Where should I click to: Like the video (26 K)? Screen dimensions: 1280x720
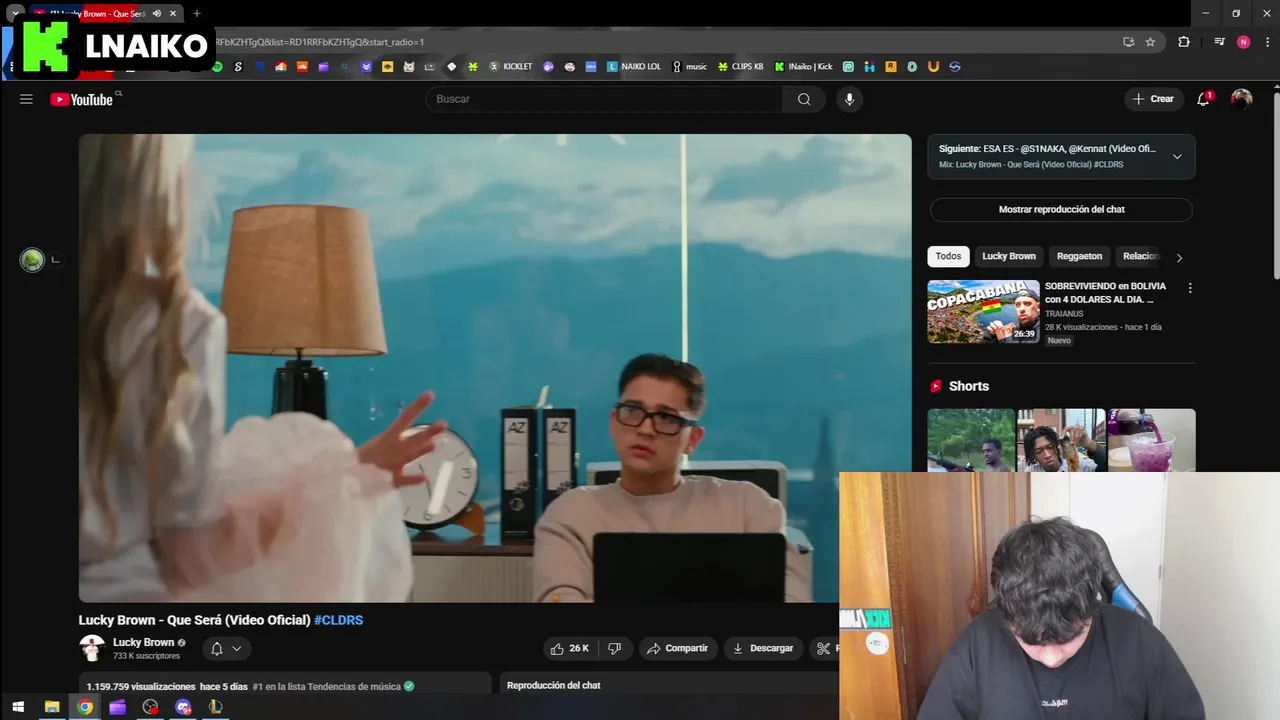click(570, 648)
